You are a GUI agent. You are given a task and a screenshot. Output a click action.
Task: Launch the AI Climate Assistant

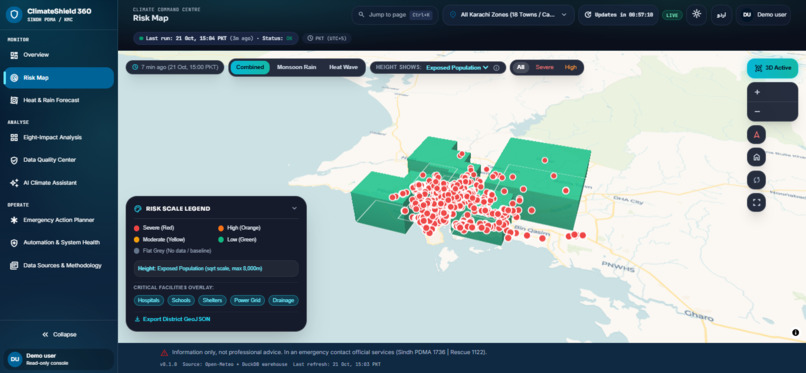(58, 182)
